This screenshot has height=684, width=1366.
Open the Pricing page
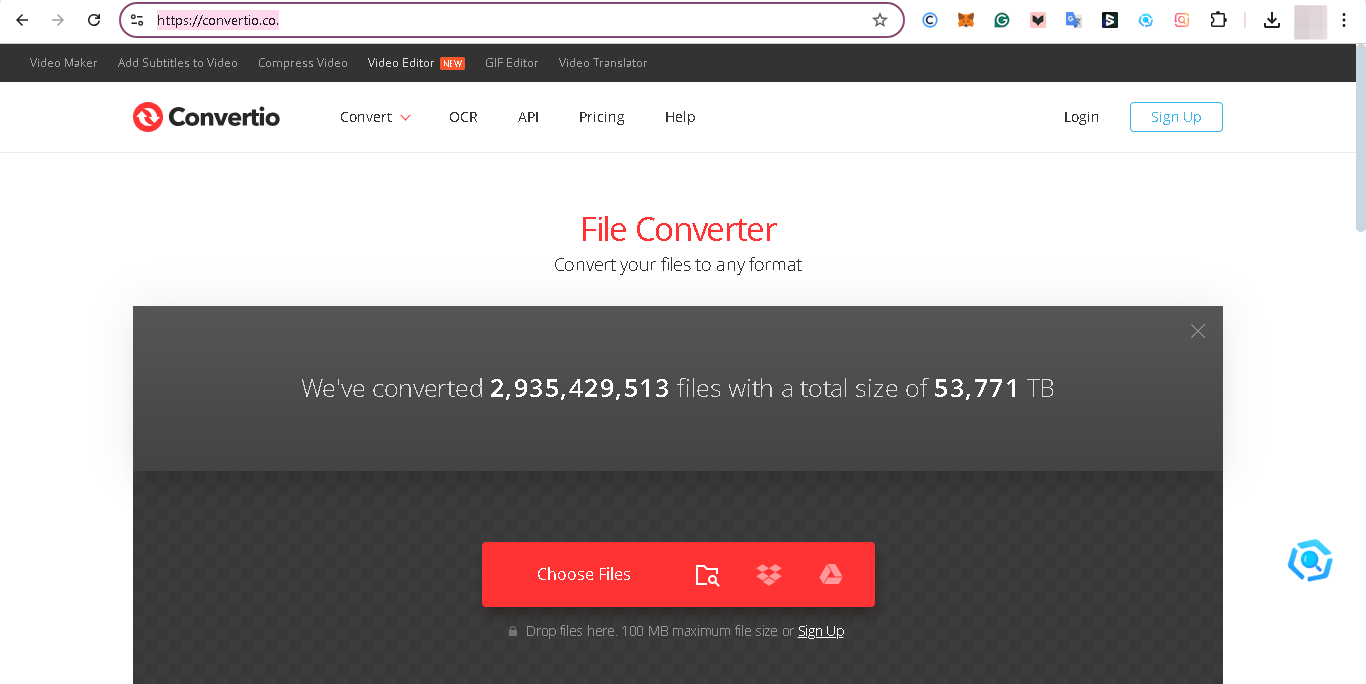point(601,117)
